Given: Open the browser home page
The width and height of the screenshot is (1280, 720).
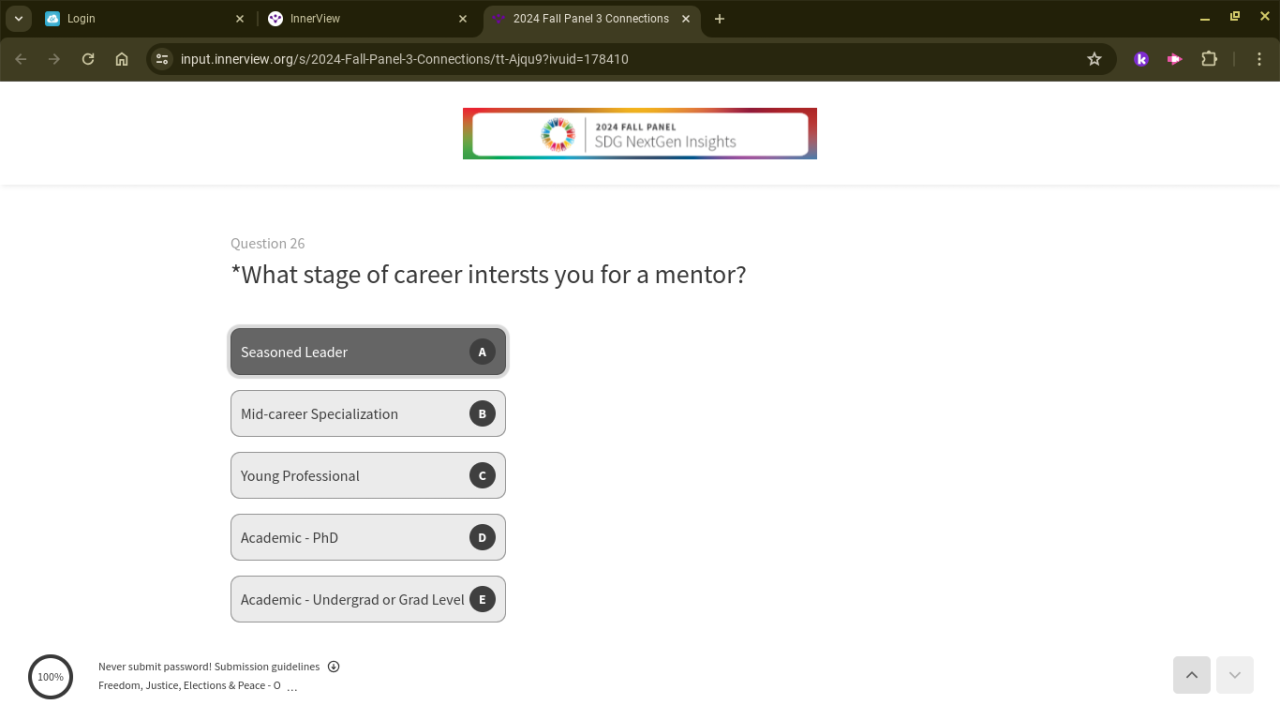Looking at the screenshot, I should pyautogui.click(x=122, y=59).
